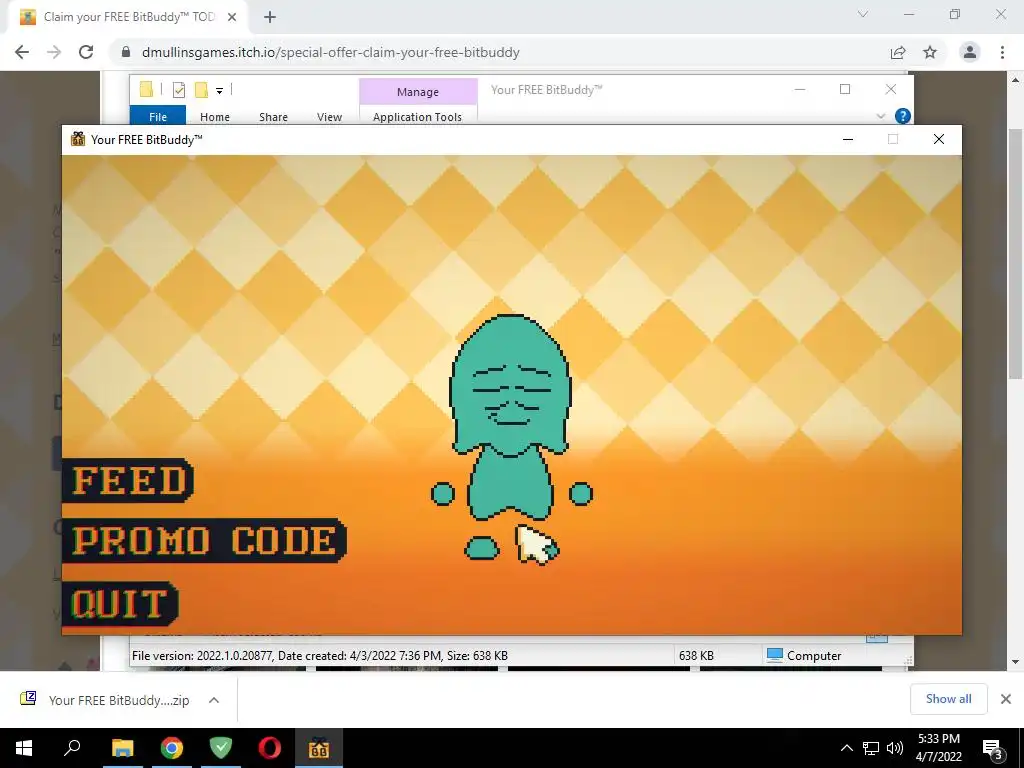The width and height of the screenshot is (1024, 768).
Task: Open the Share ribbon tab in Explorer
Action: [x=273, y=117]
